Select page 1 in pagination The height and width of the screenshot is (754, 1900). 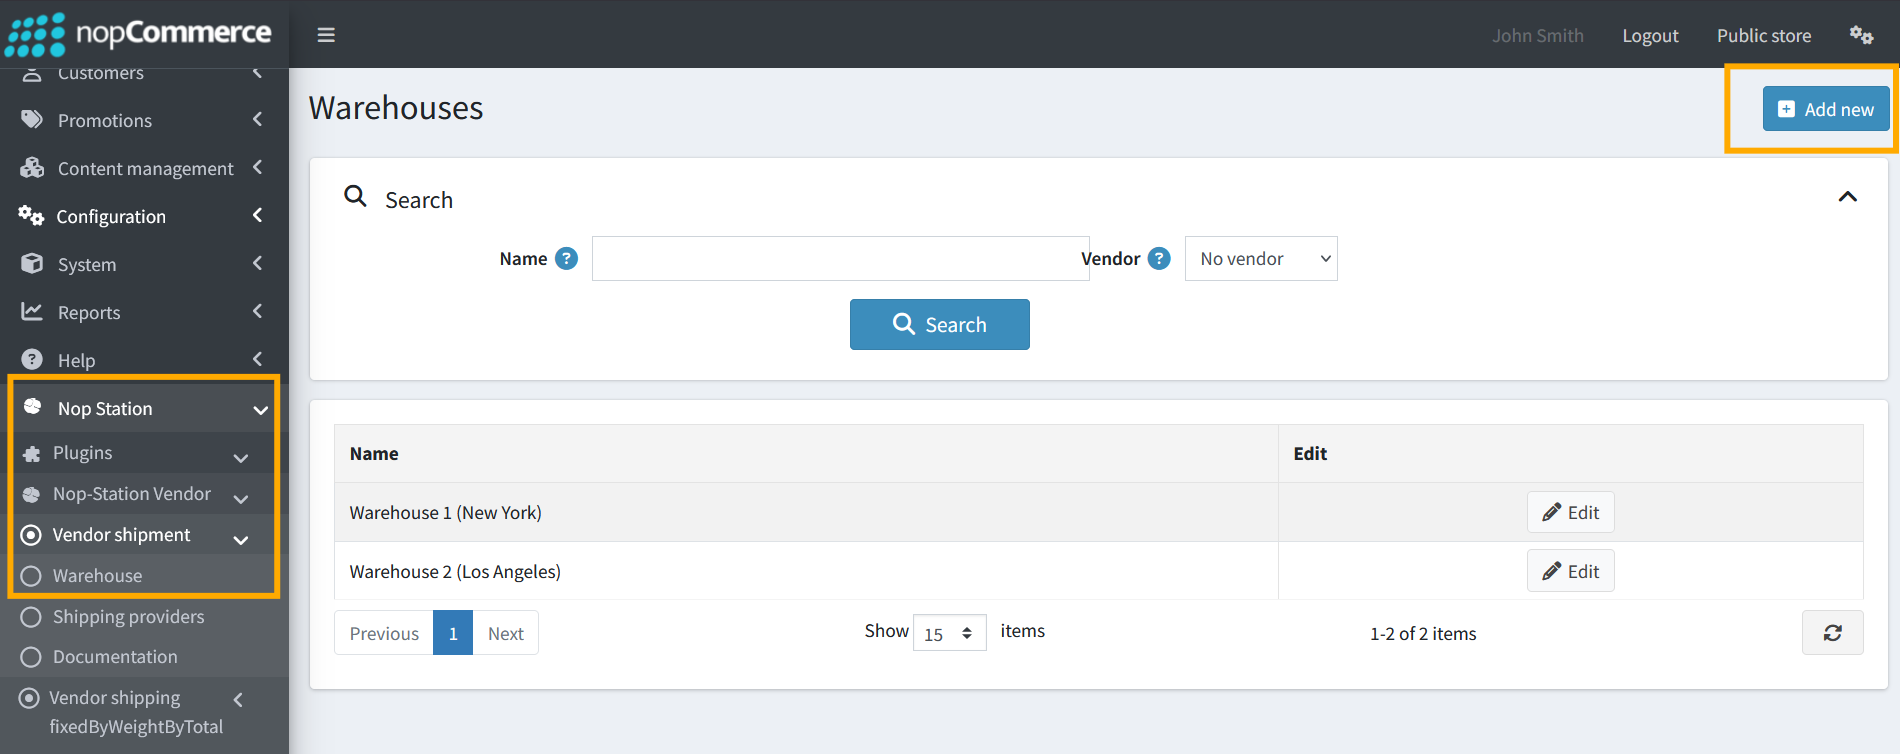pyautogui.click(x=453, y=633)
